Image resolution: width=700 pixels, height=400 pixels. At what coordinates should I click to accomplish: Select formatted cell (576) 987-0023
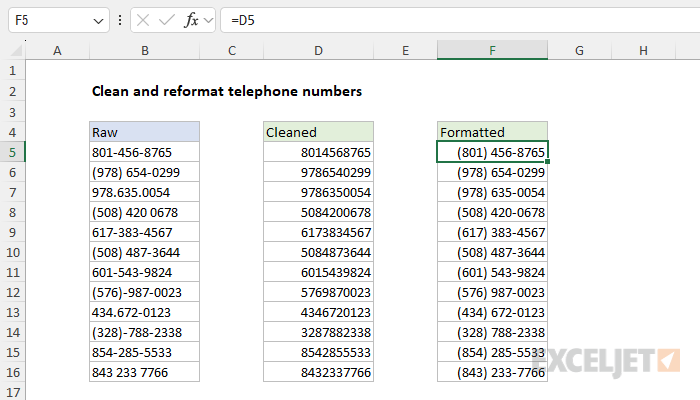click(x=492, y=292)
